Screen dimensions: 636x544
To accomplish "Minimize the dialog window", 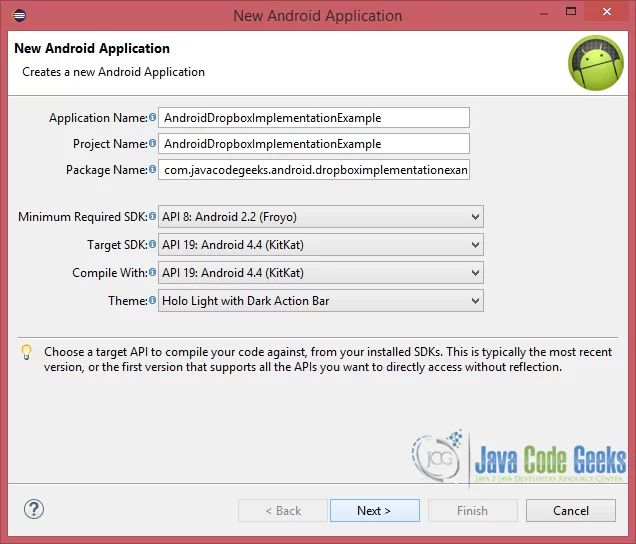I will tap(544, 14).
